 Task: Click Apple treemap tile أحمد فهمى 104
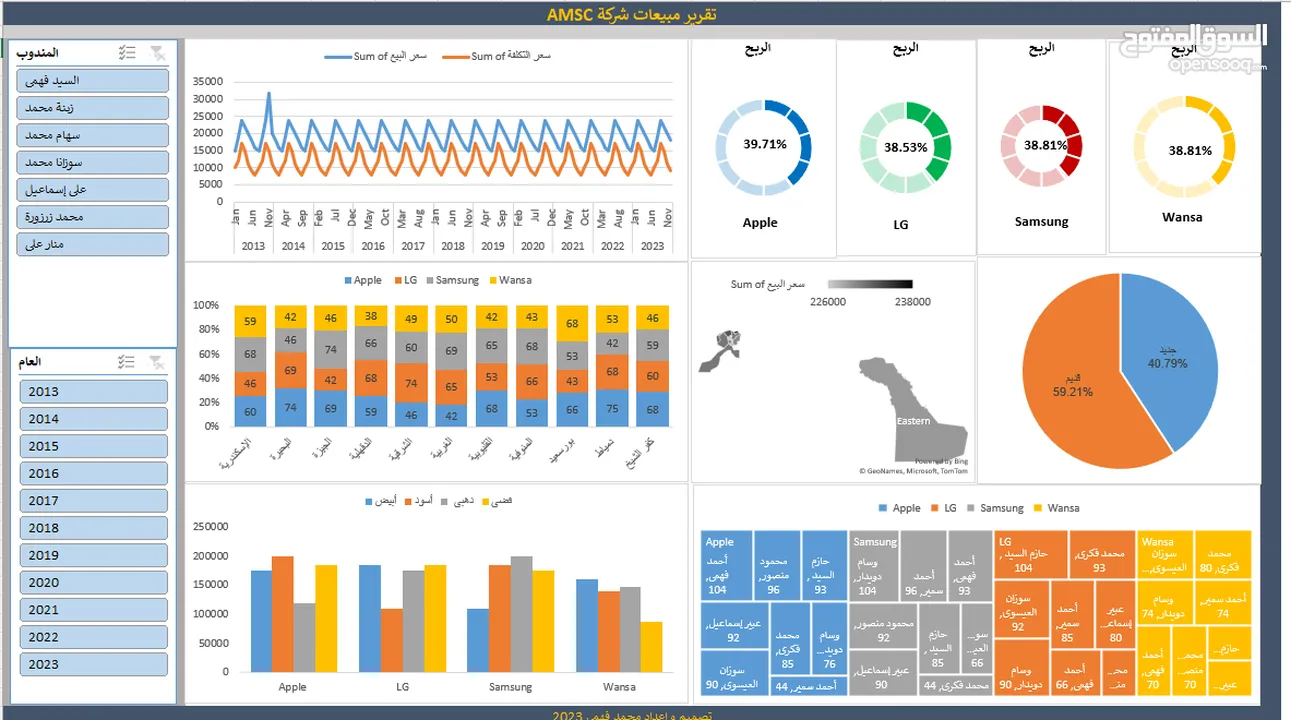click(726, 565)
